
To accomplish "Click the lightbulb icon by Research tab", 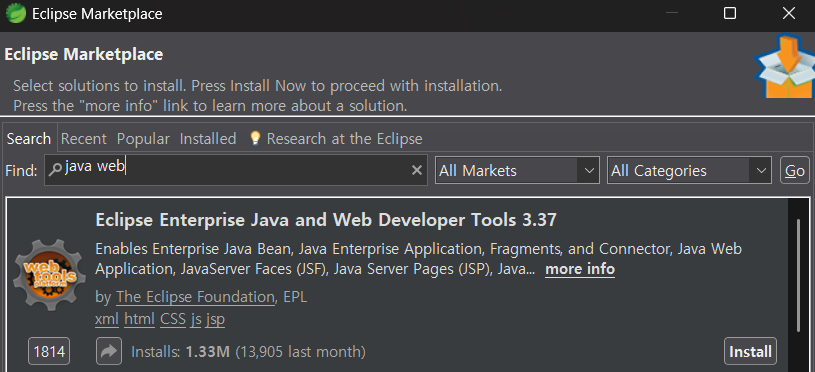I will [255, 138].
